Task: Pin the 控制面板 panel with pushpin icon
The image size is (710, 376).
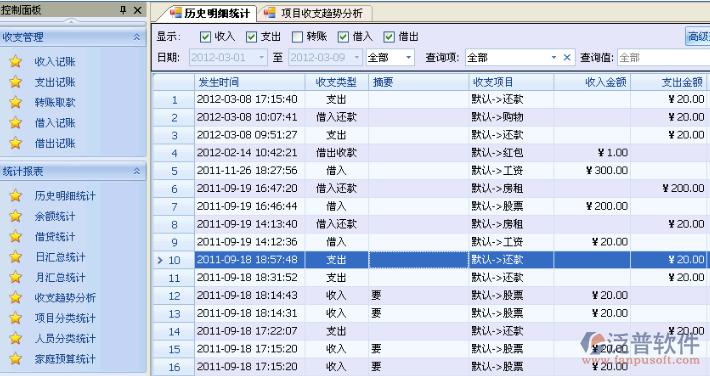Action: click(x=123, y=10)
